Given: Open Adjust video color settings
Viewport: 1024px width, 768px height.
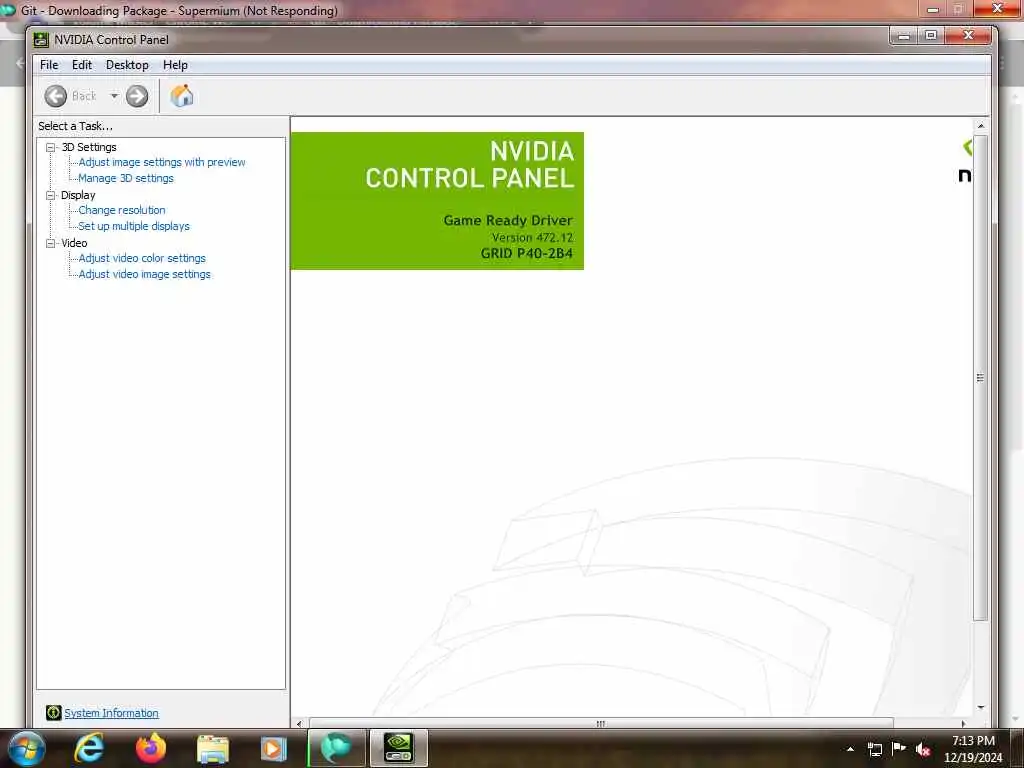Looking at the screenshot, I should pos(142,258).
